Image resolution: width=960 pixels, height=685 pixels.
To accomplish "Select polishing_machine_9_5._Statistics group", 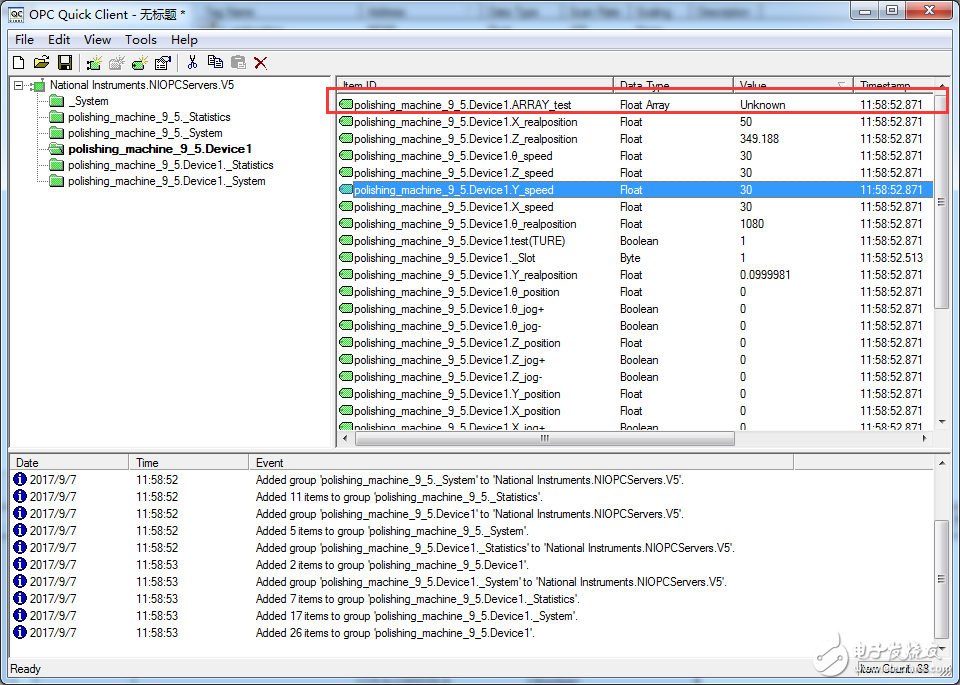I will (149, 117).
